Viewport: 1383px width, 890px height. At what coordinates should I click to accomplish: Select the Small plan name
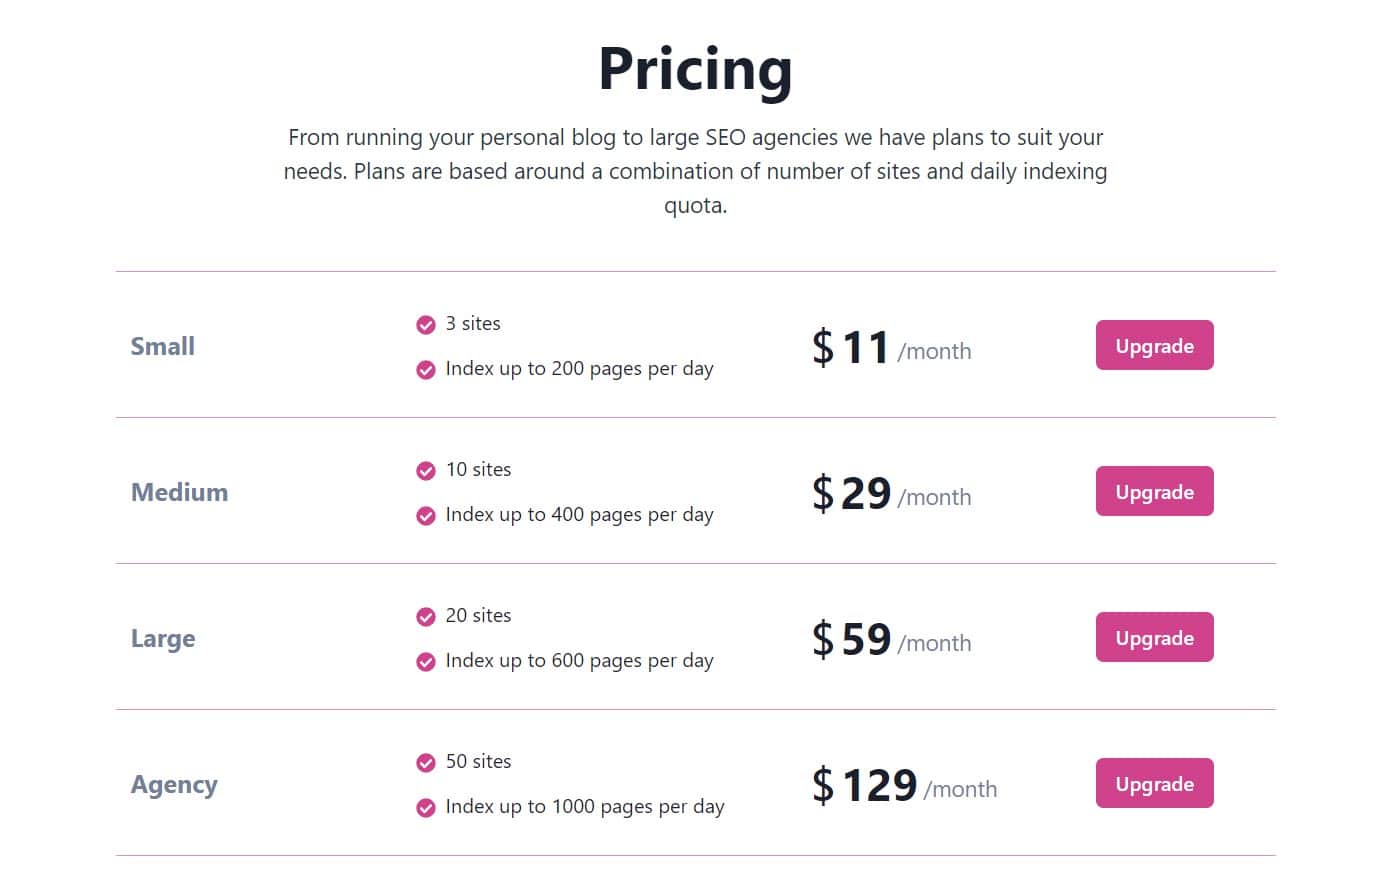(x=163, y=346)
